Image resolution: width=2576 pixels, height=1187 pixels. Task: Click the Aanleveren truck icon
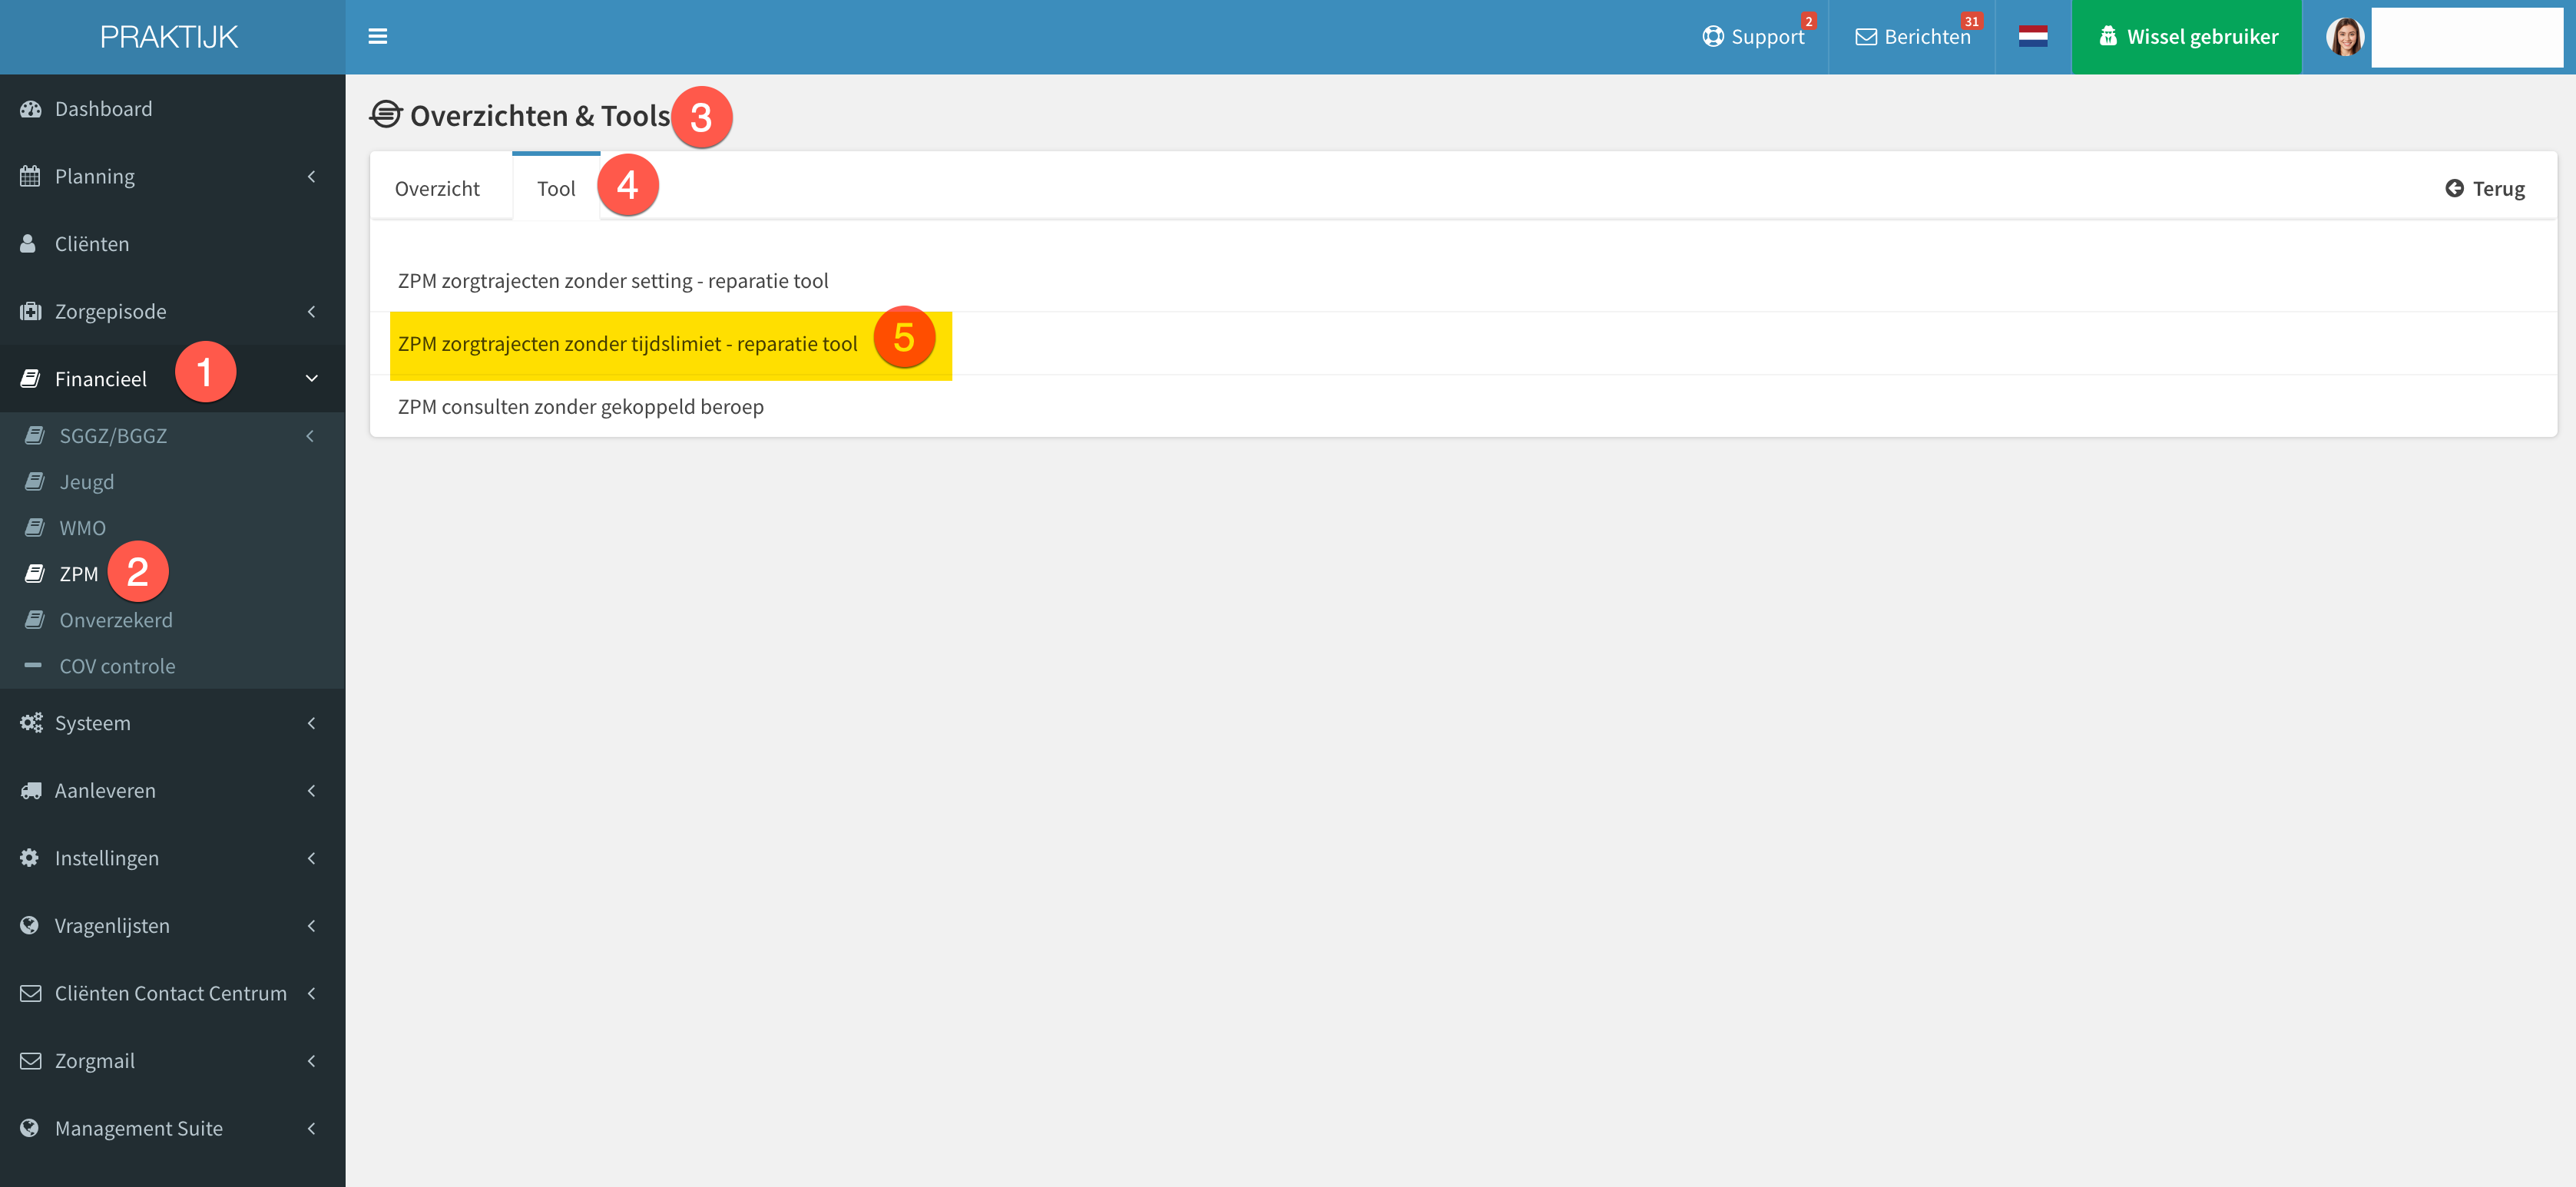tap(31, 790)
